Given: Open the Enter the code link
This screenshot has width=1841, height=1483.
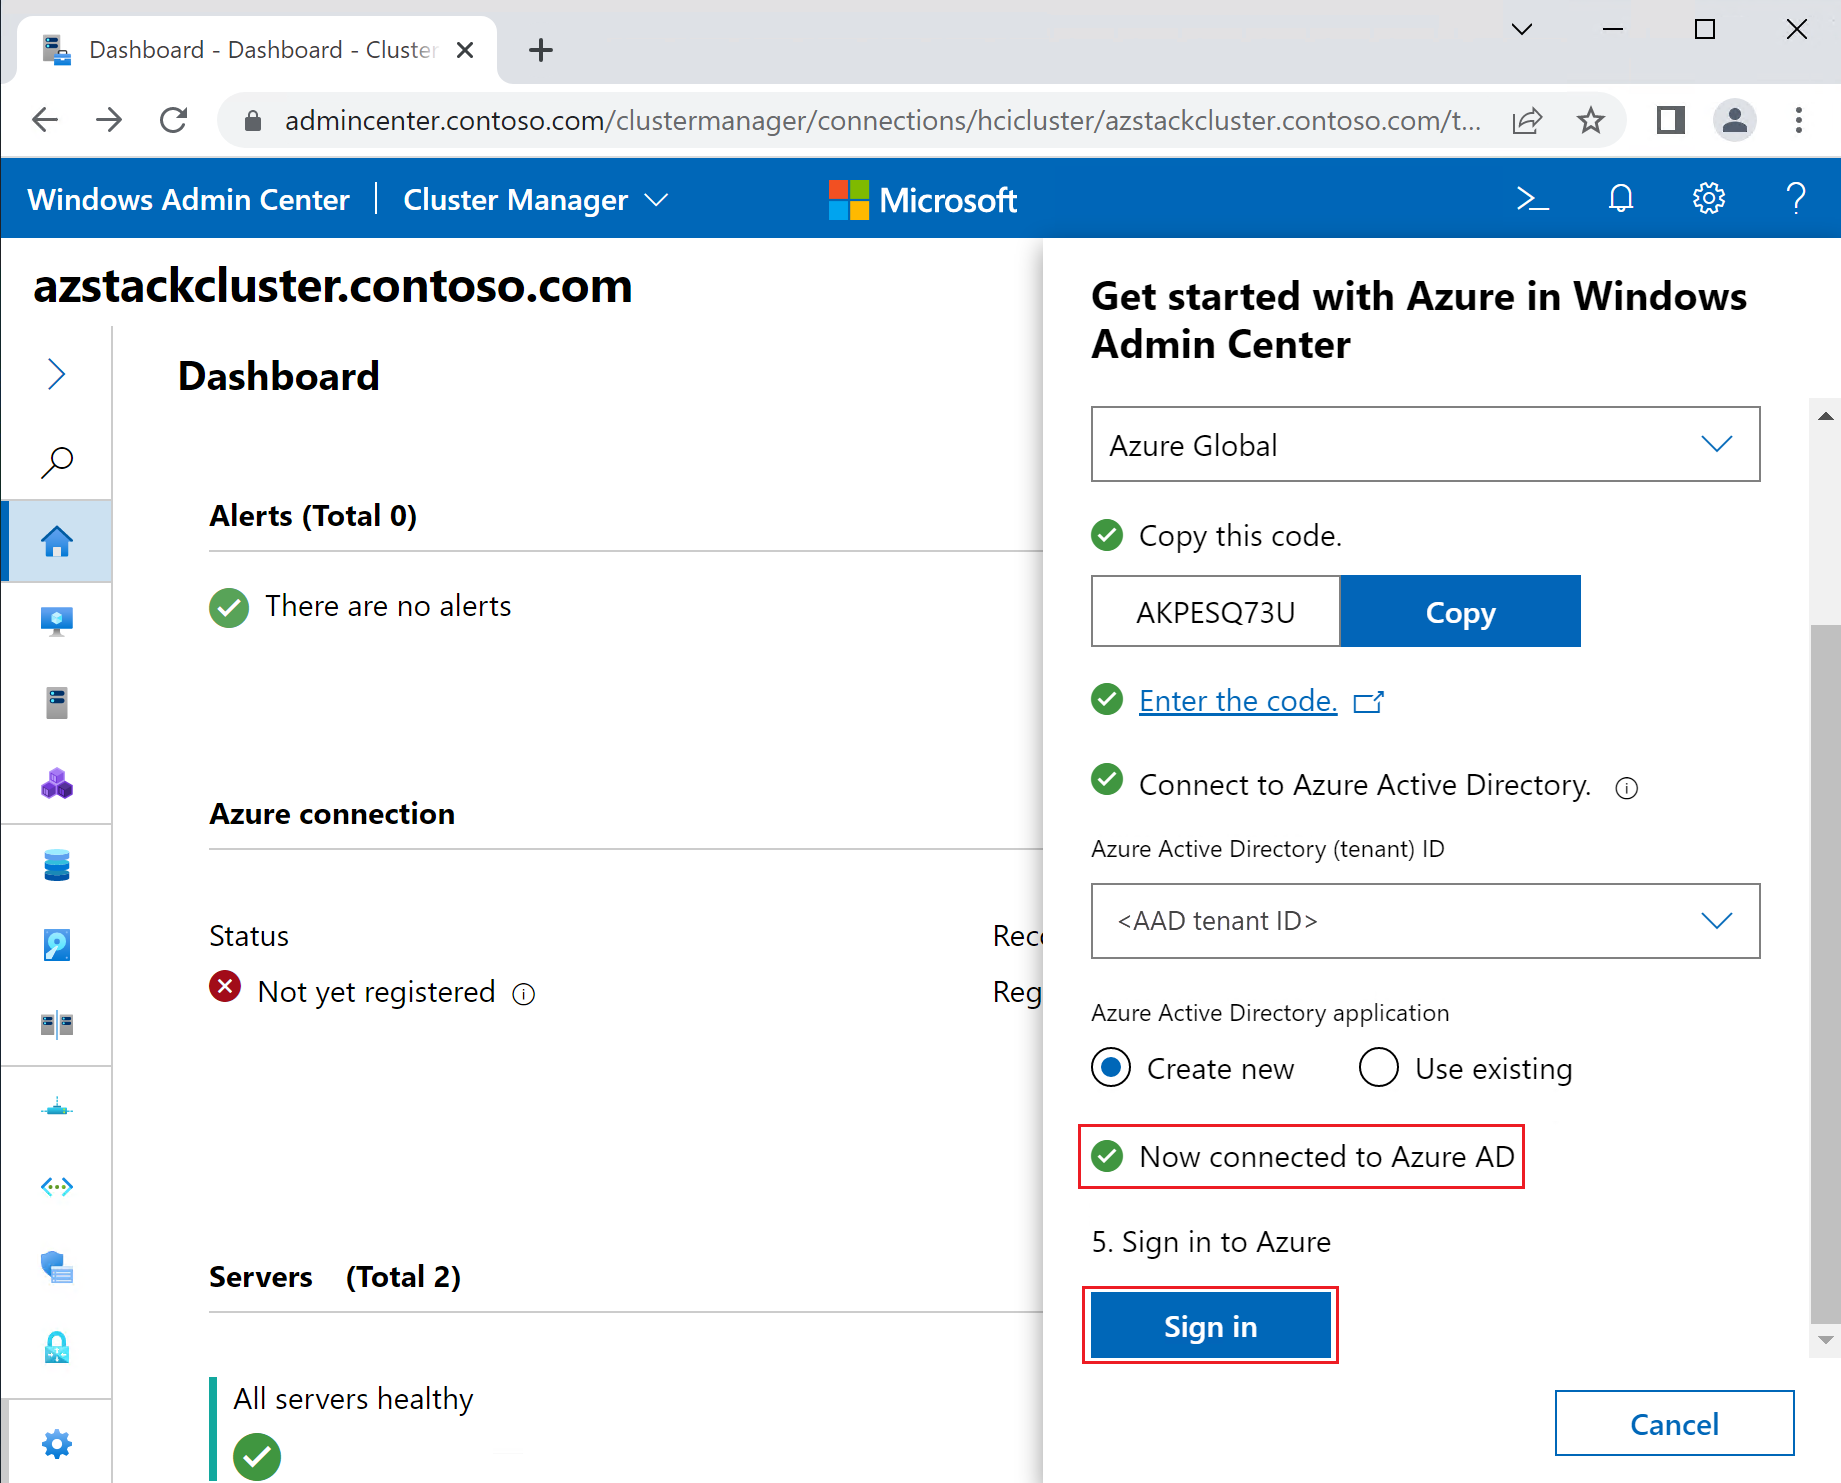Looking at the screenshot, I should pos(1238,701).
